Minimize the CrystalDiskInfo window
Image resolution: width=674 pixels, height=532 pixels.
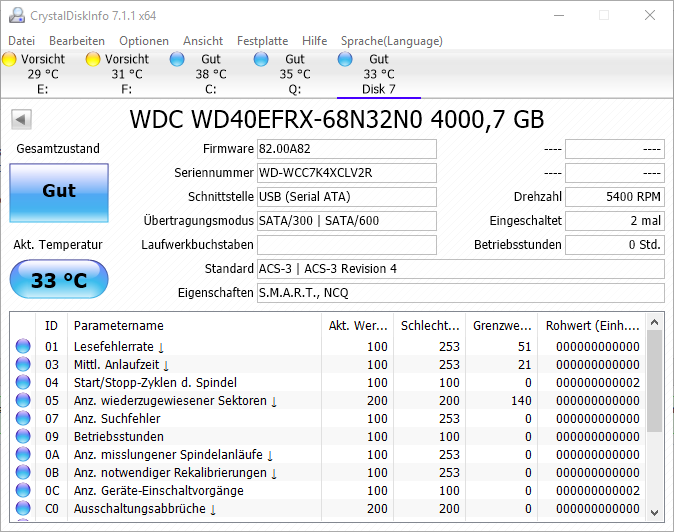click(559, 15)
